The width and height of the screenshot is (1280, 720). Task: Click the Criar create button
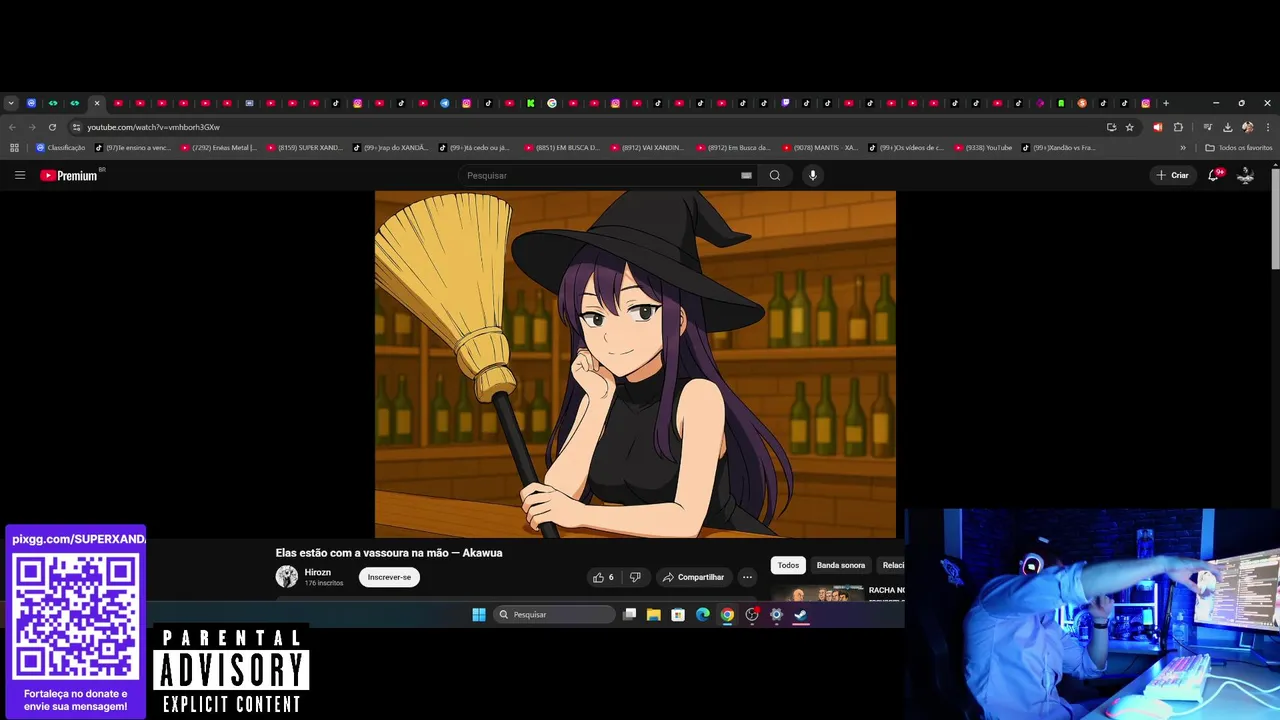coord(1172,175)
